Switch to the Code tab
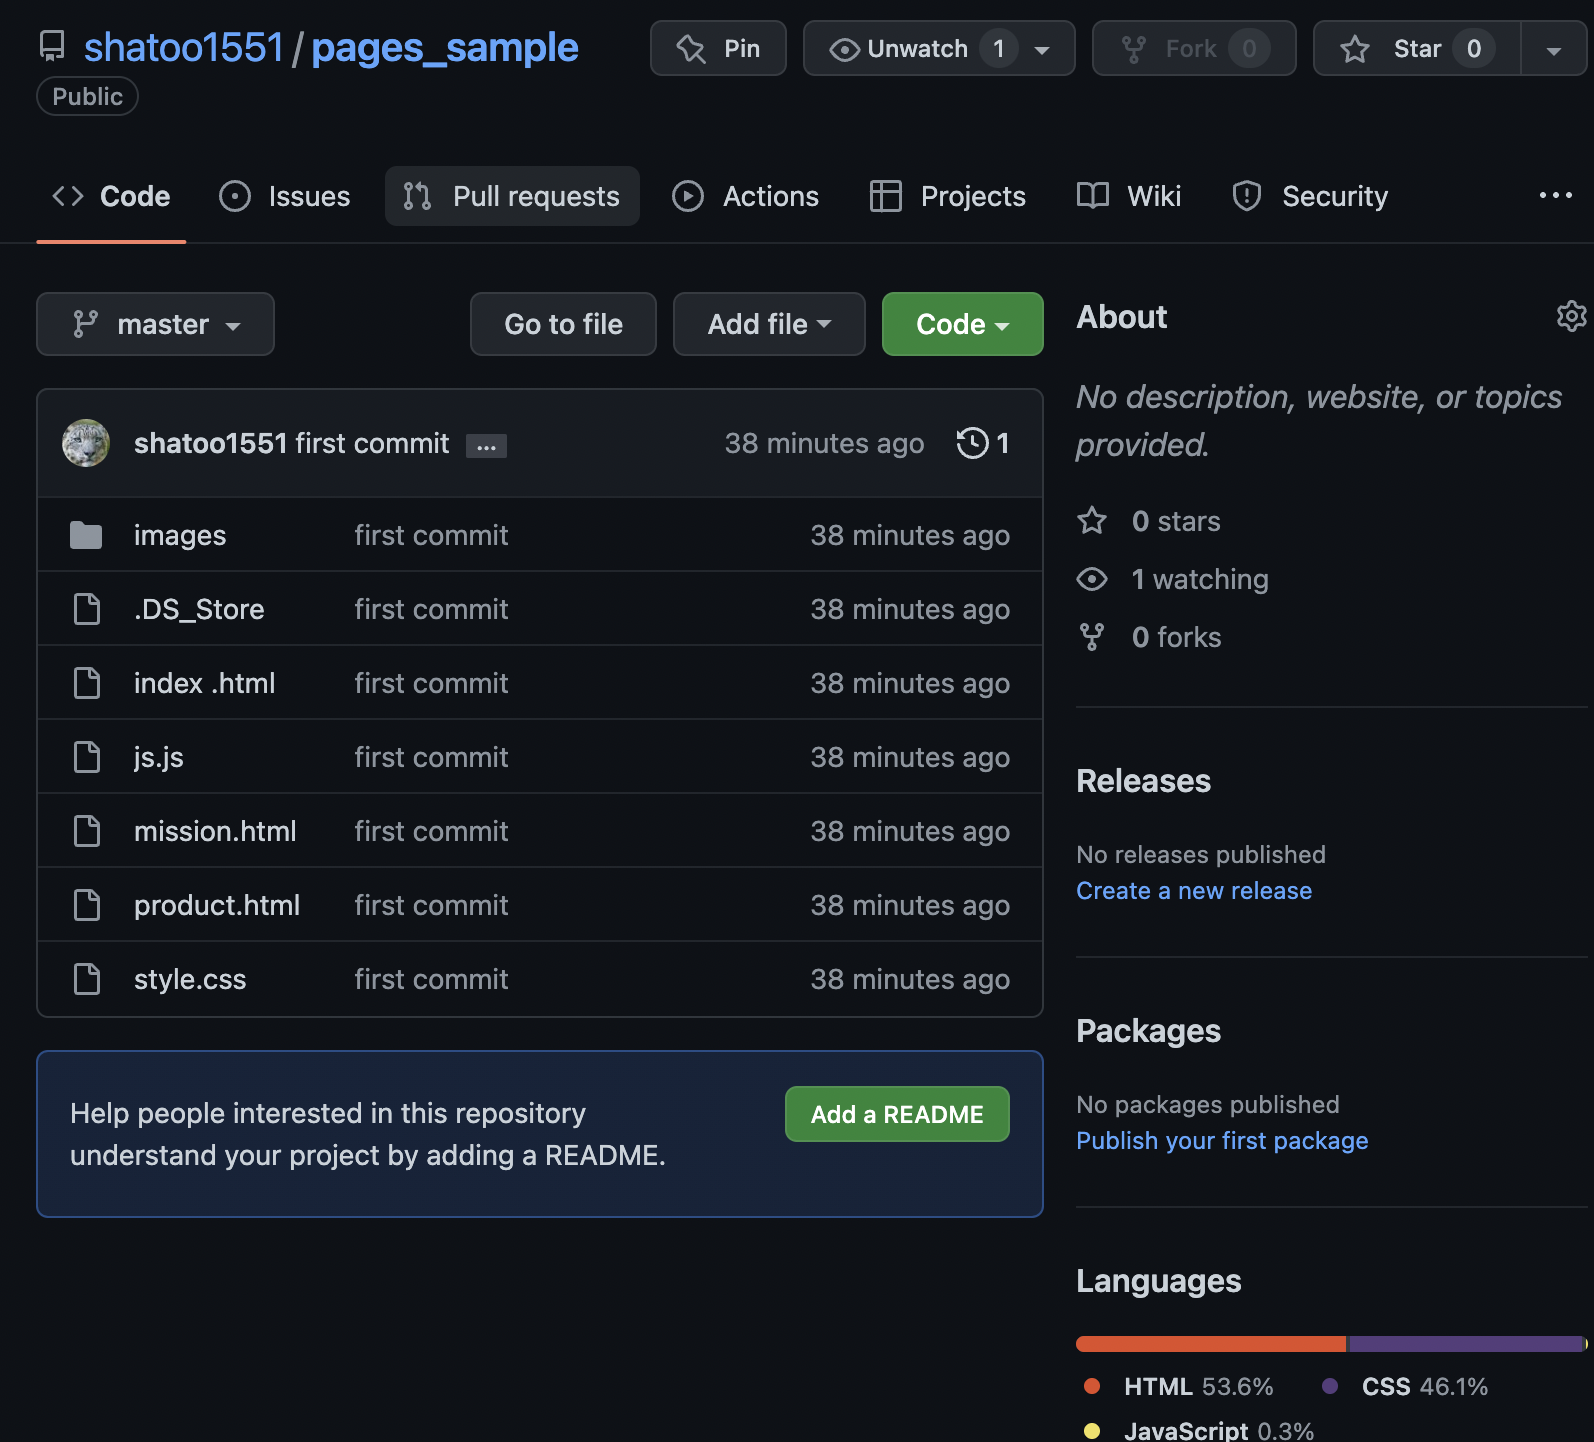The image size is (1594, 1442). (x=111, y=196)
